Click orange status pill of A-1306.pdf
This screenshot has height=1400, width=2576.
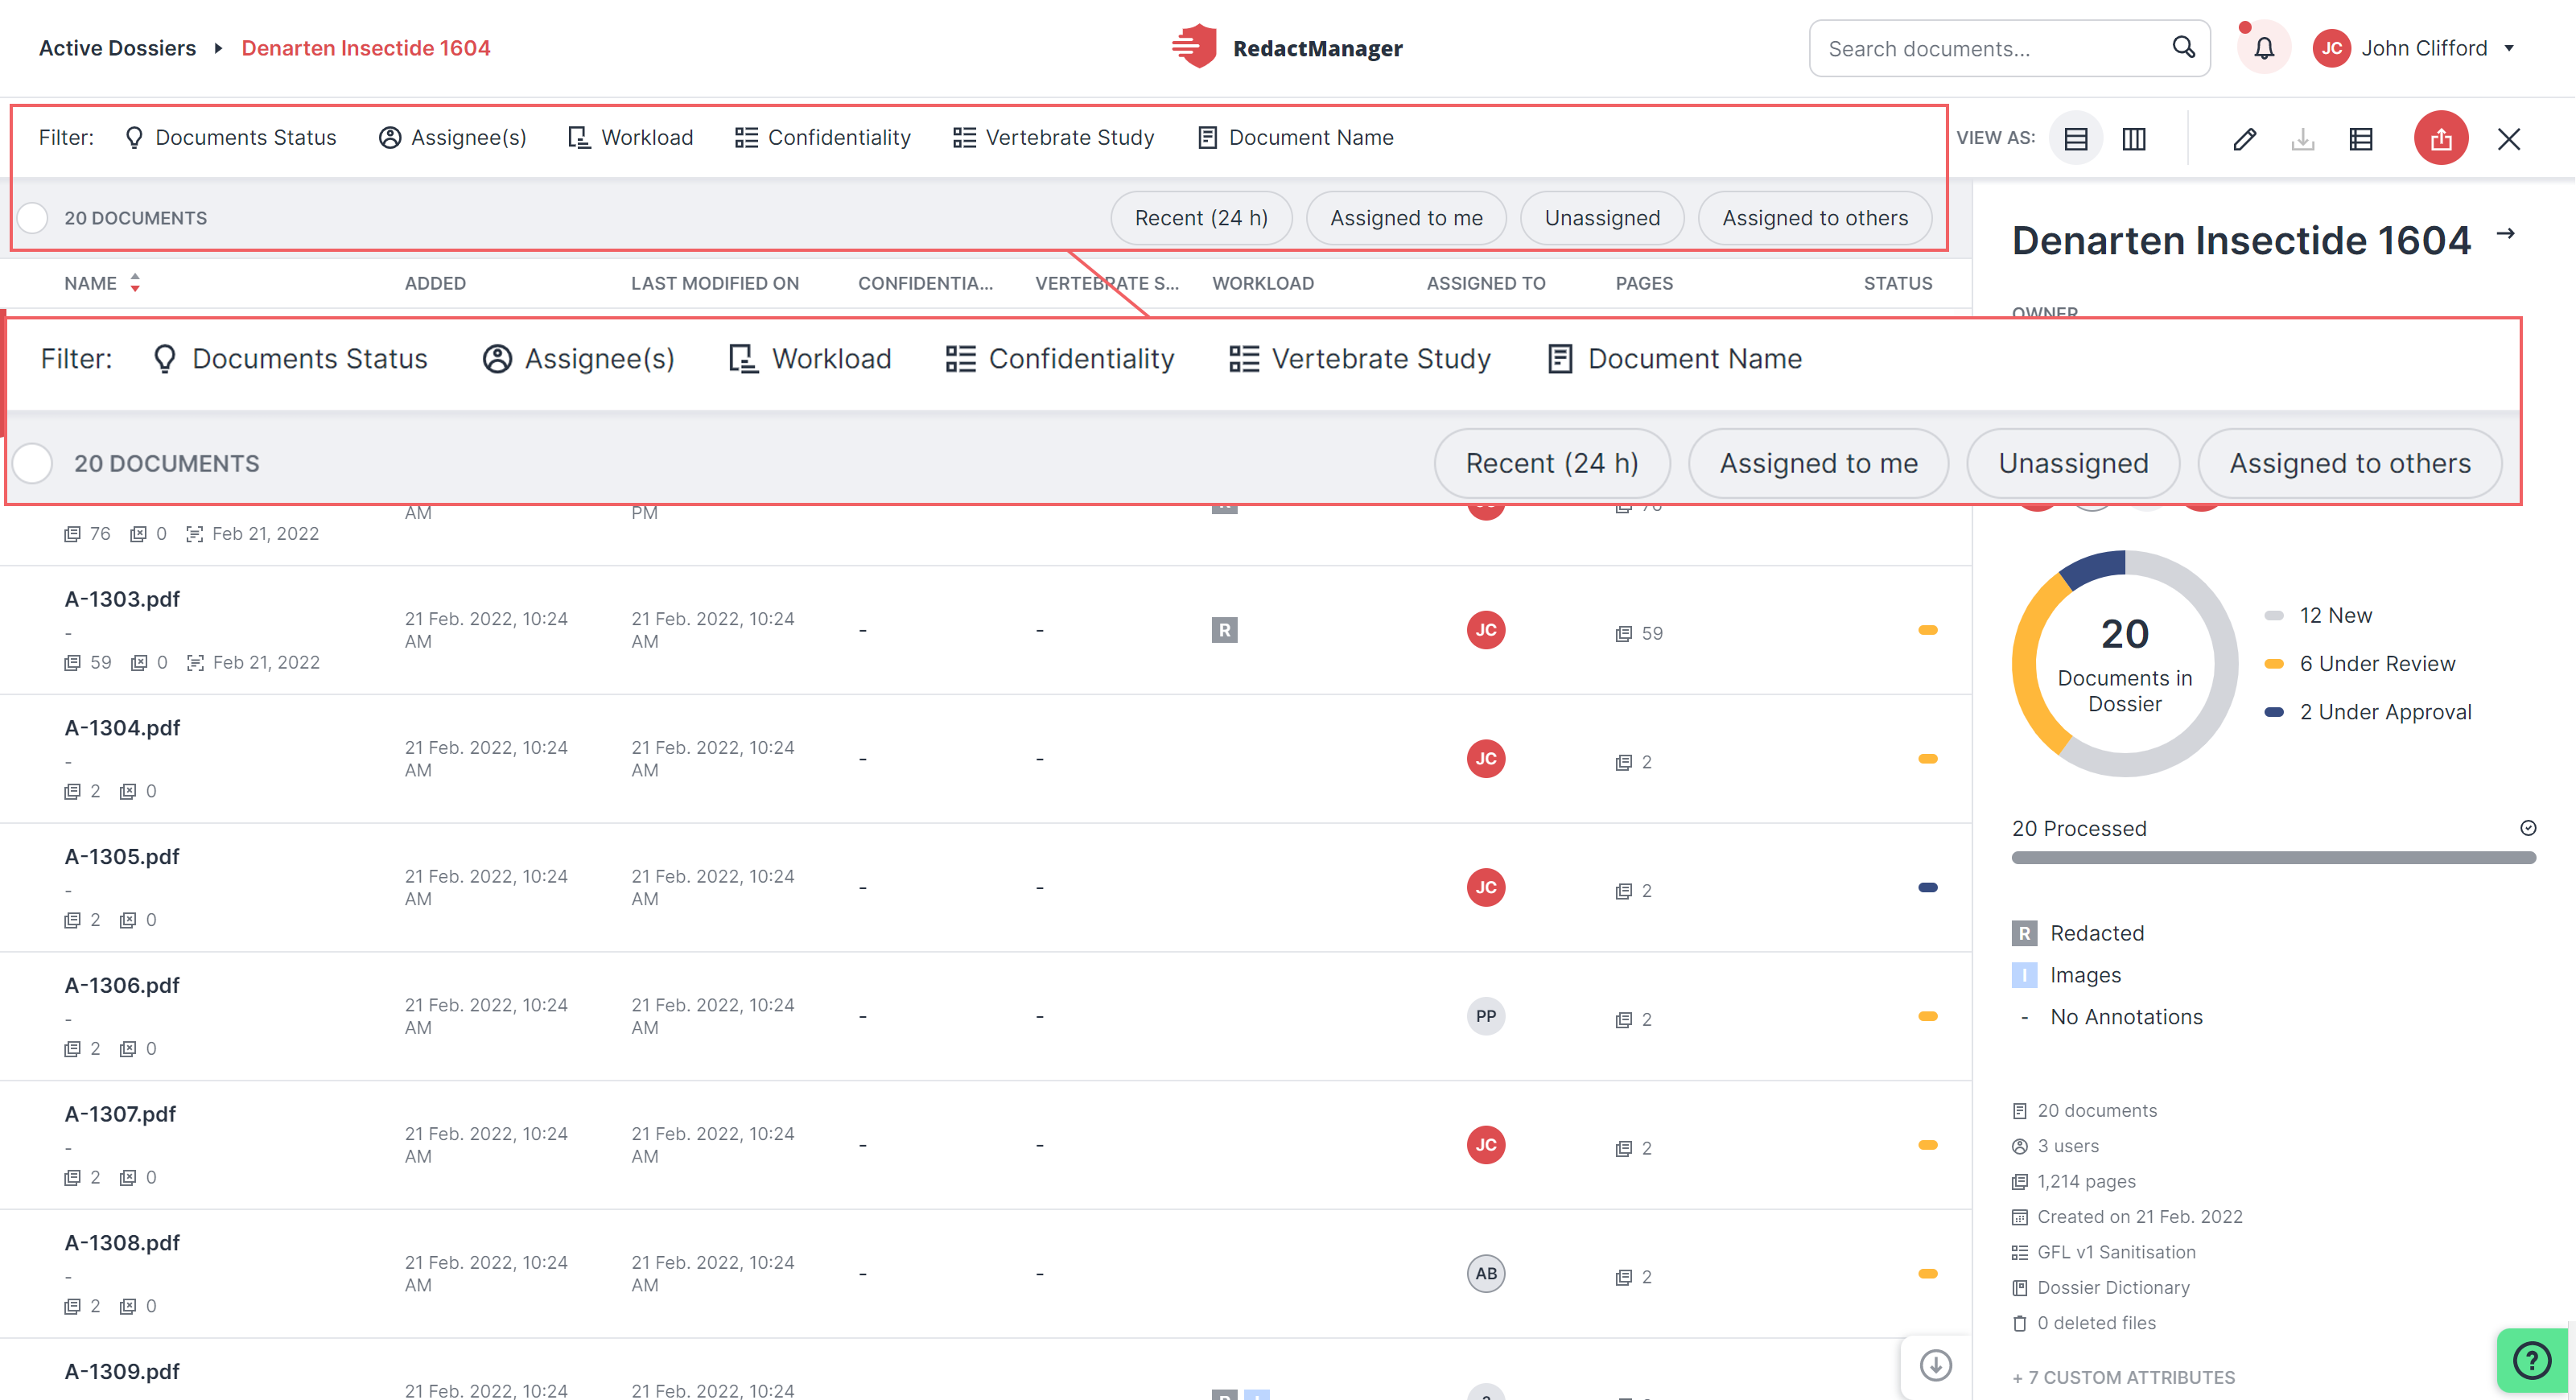(x=1928, y=1016)
